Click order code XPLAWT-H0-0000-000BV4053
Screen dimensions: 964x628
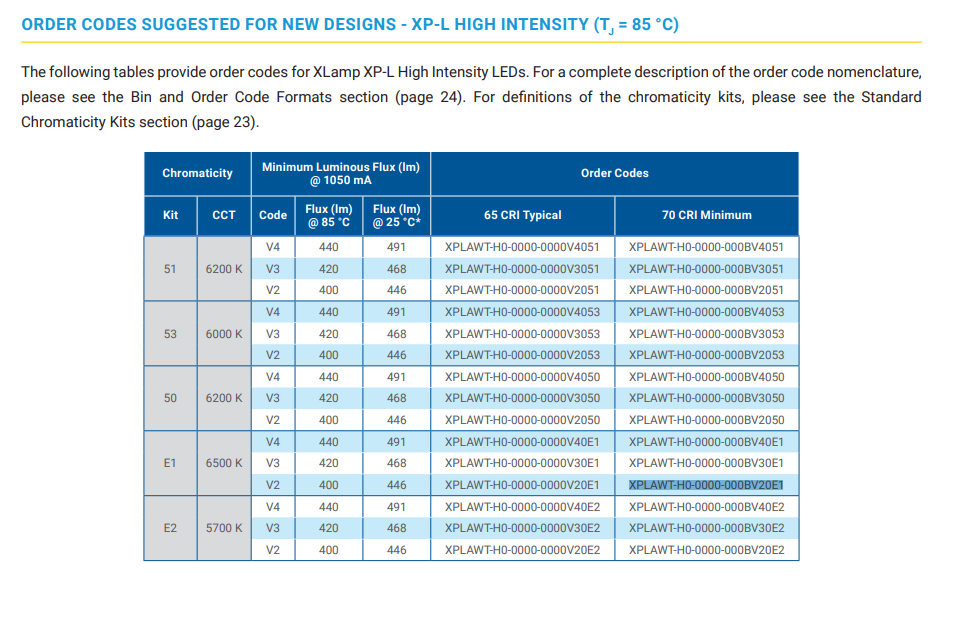point(706,312)
